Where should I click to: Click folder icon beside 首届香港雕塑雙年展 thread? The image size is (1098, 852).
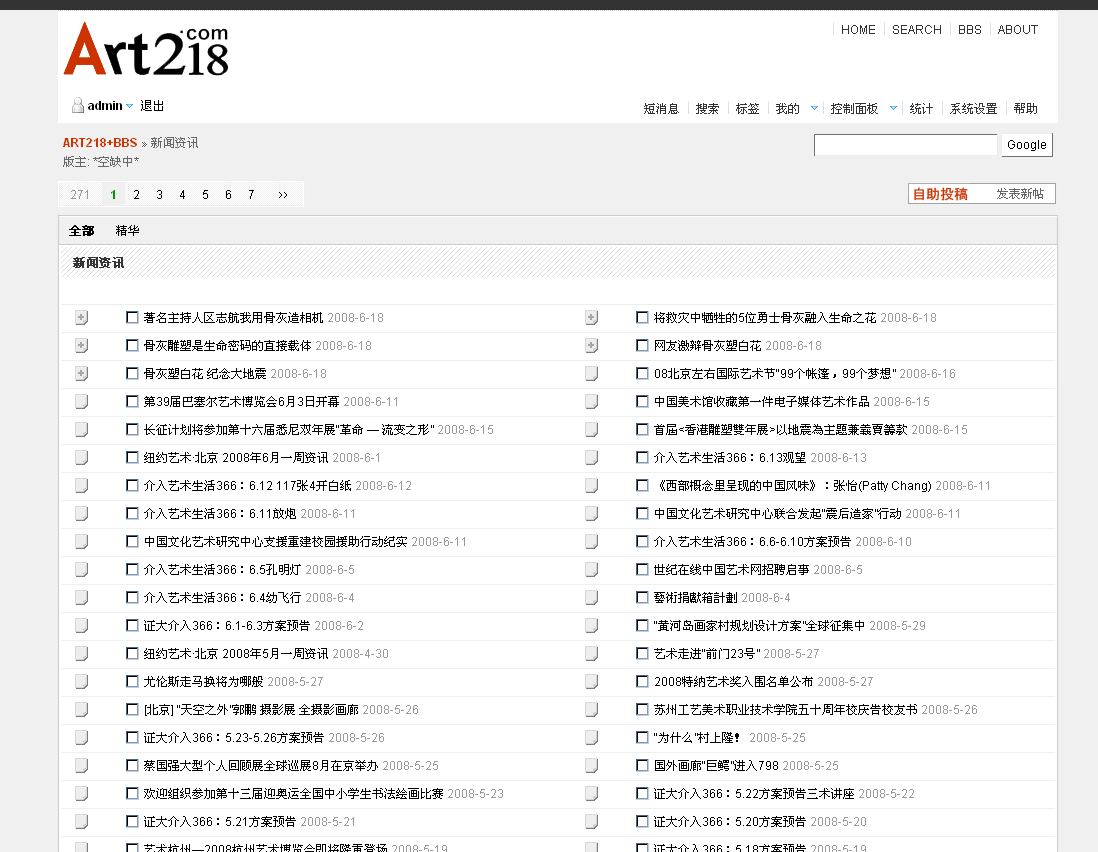(x=591, y=430)
